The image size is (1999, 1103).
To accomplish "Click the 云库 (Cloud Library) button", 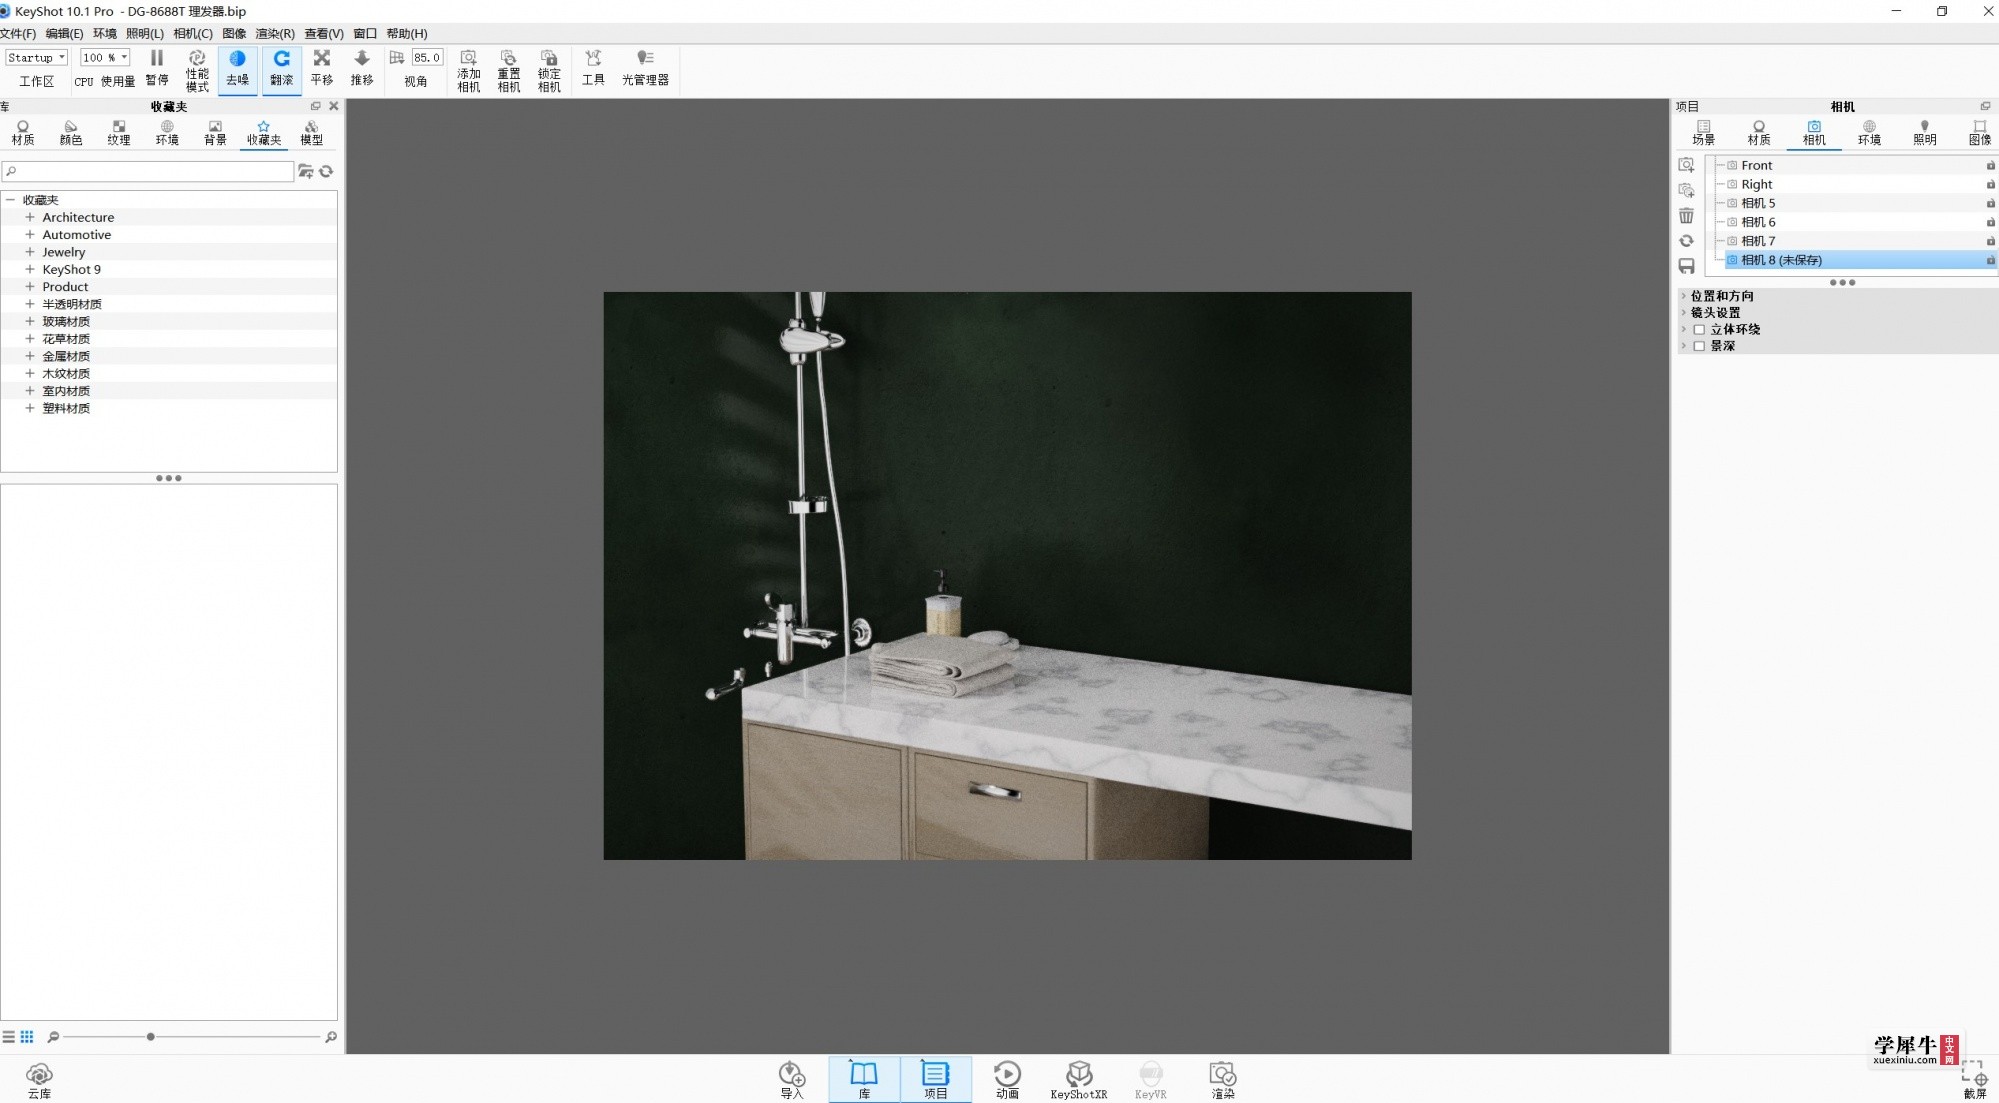I will (39, 1080).
